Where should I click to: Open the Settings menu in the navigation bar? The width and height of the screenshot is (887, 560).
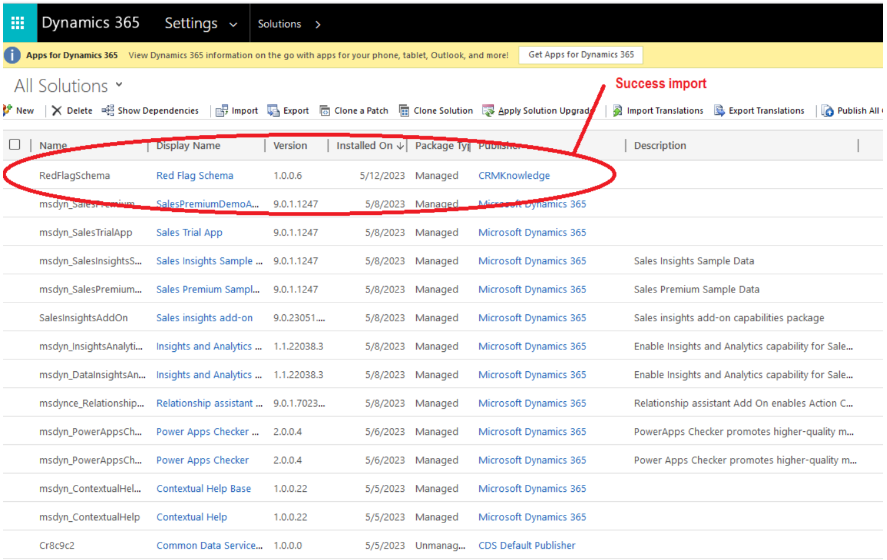(191, 23)
